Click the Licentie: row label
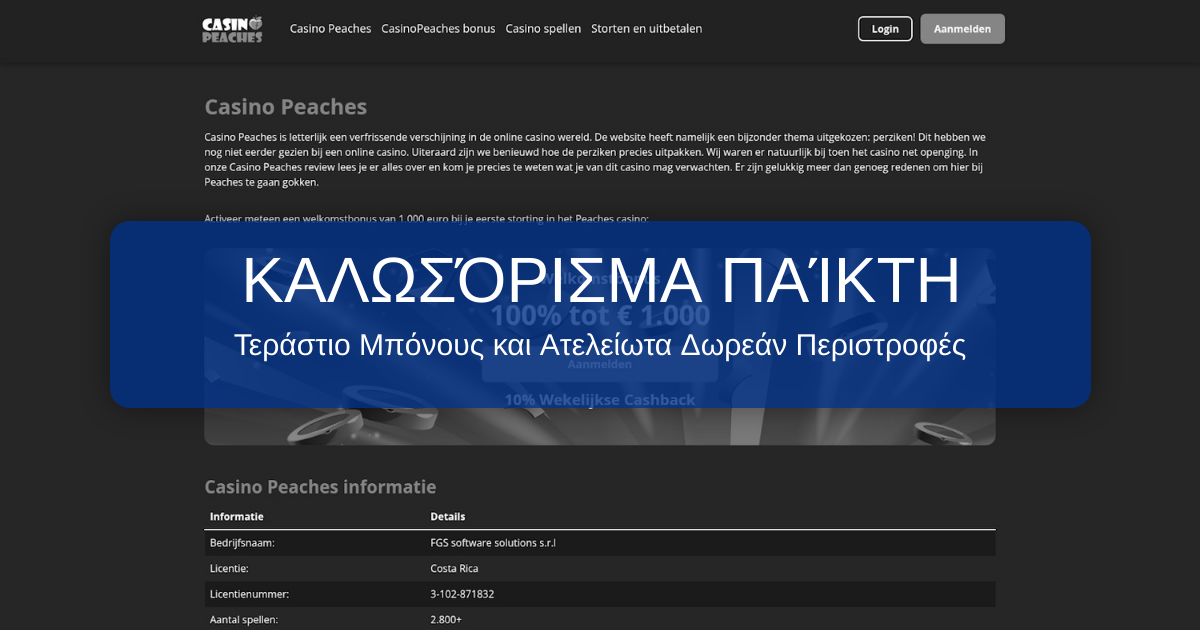1200x630 pixels. click(x=229, y=569)
